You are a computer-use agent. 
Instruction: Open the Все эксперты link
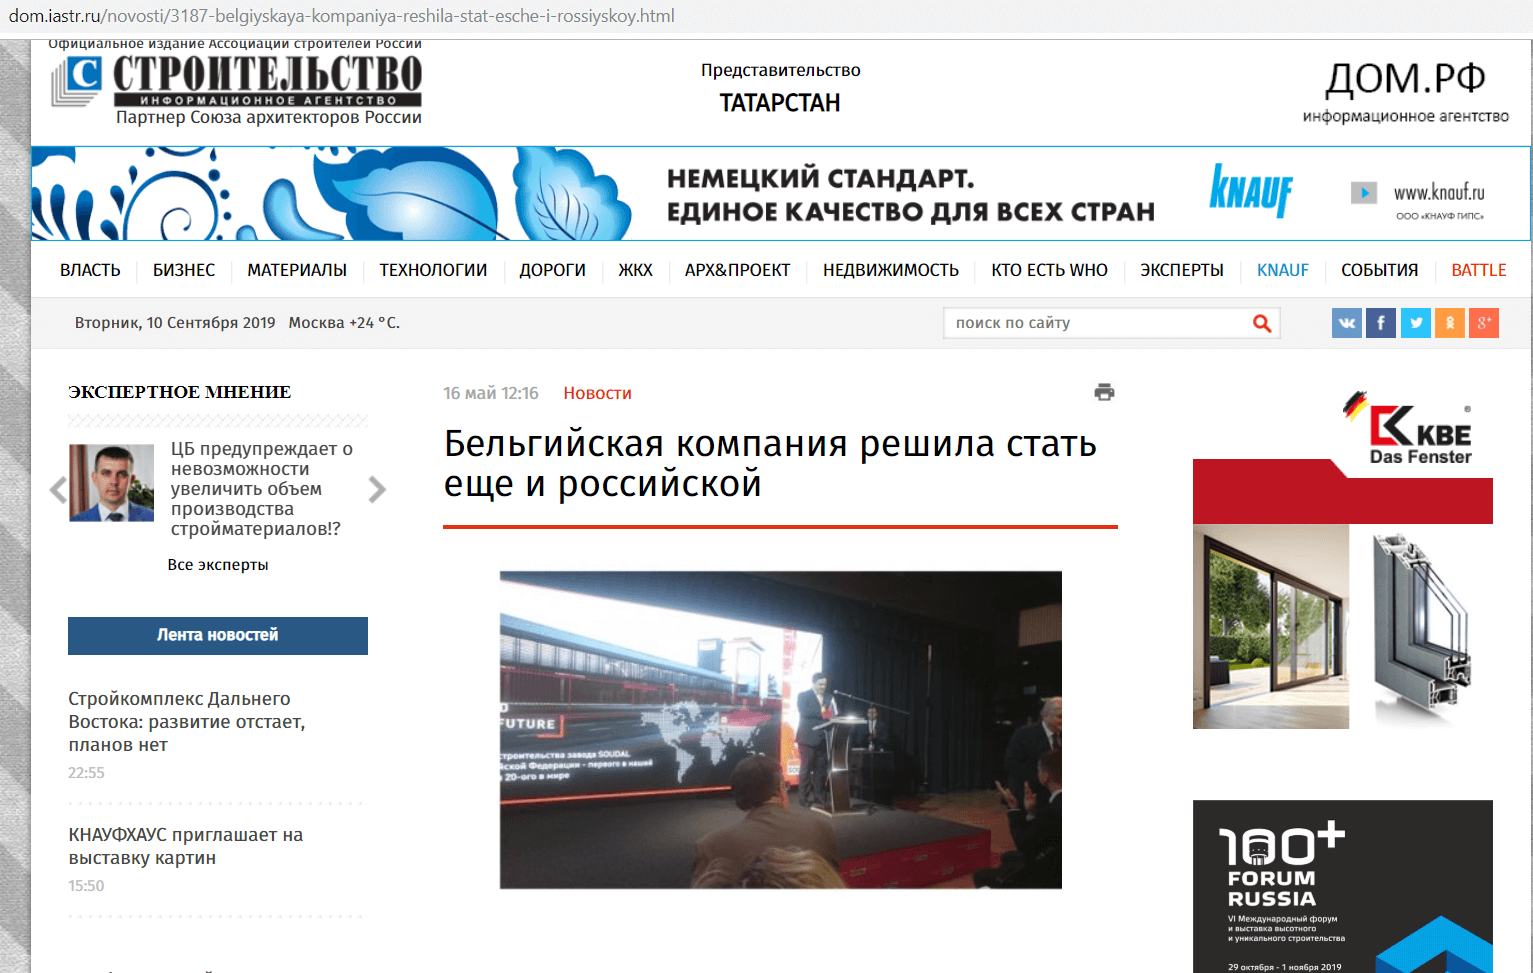click(218, 565)
